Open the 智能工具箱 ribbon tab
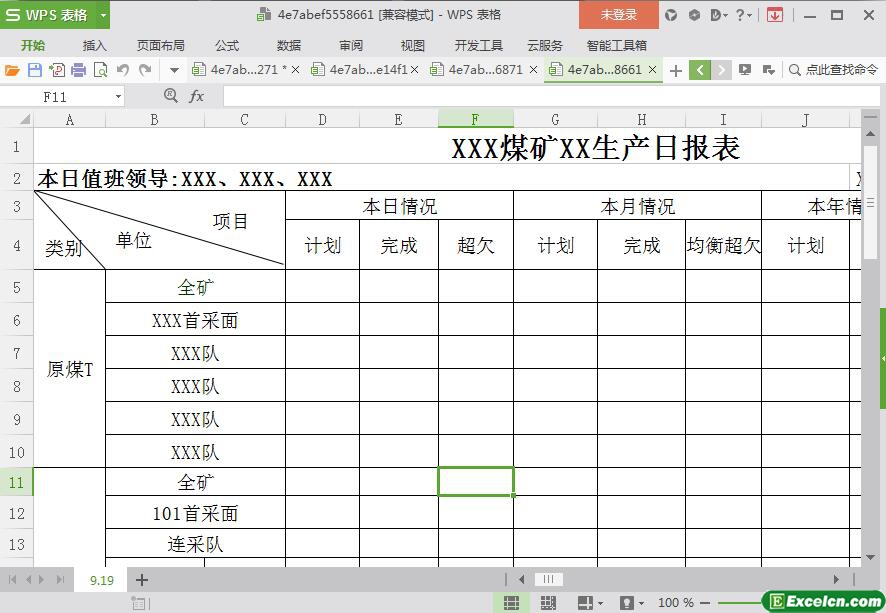Screen dimensions: 886x613 616,46
